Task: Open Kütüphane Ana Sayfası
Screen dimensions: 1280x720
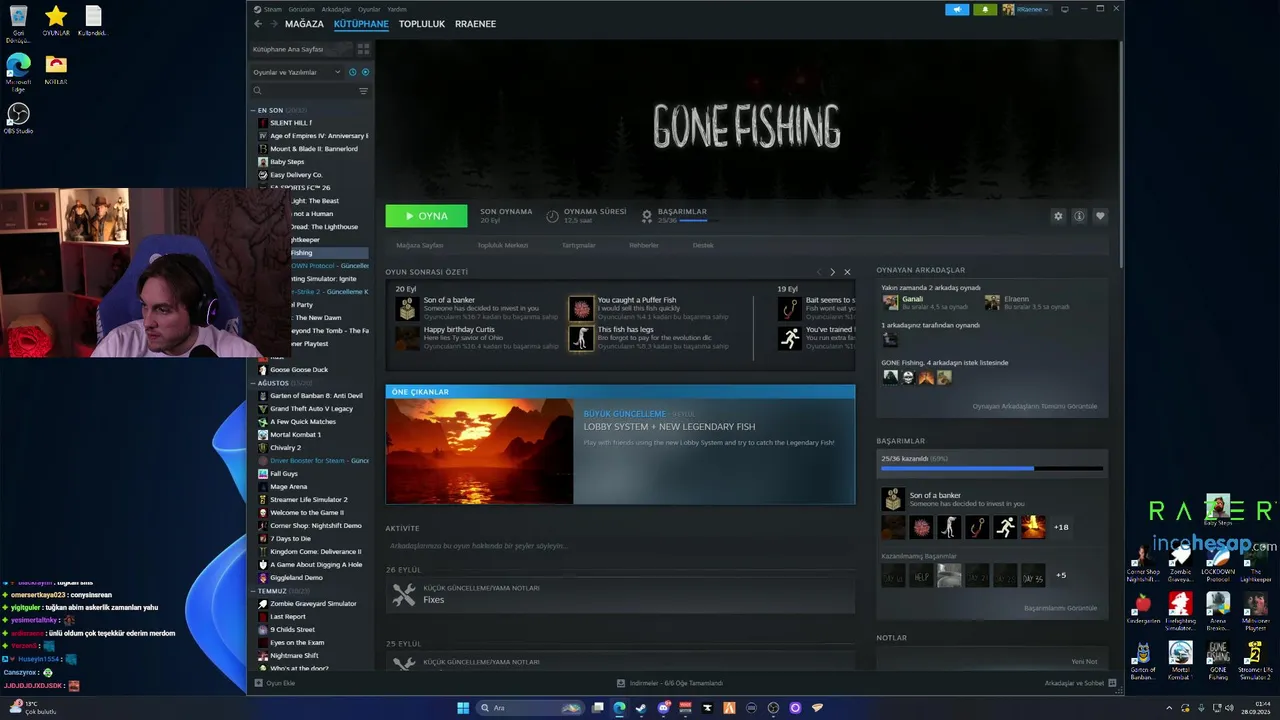Action: tap(300, 49)
